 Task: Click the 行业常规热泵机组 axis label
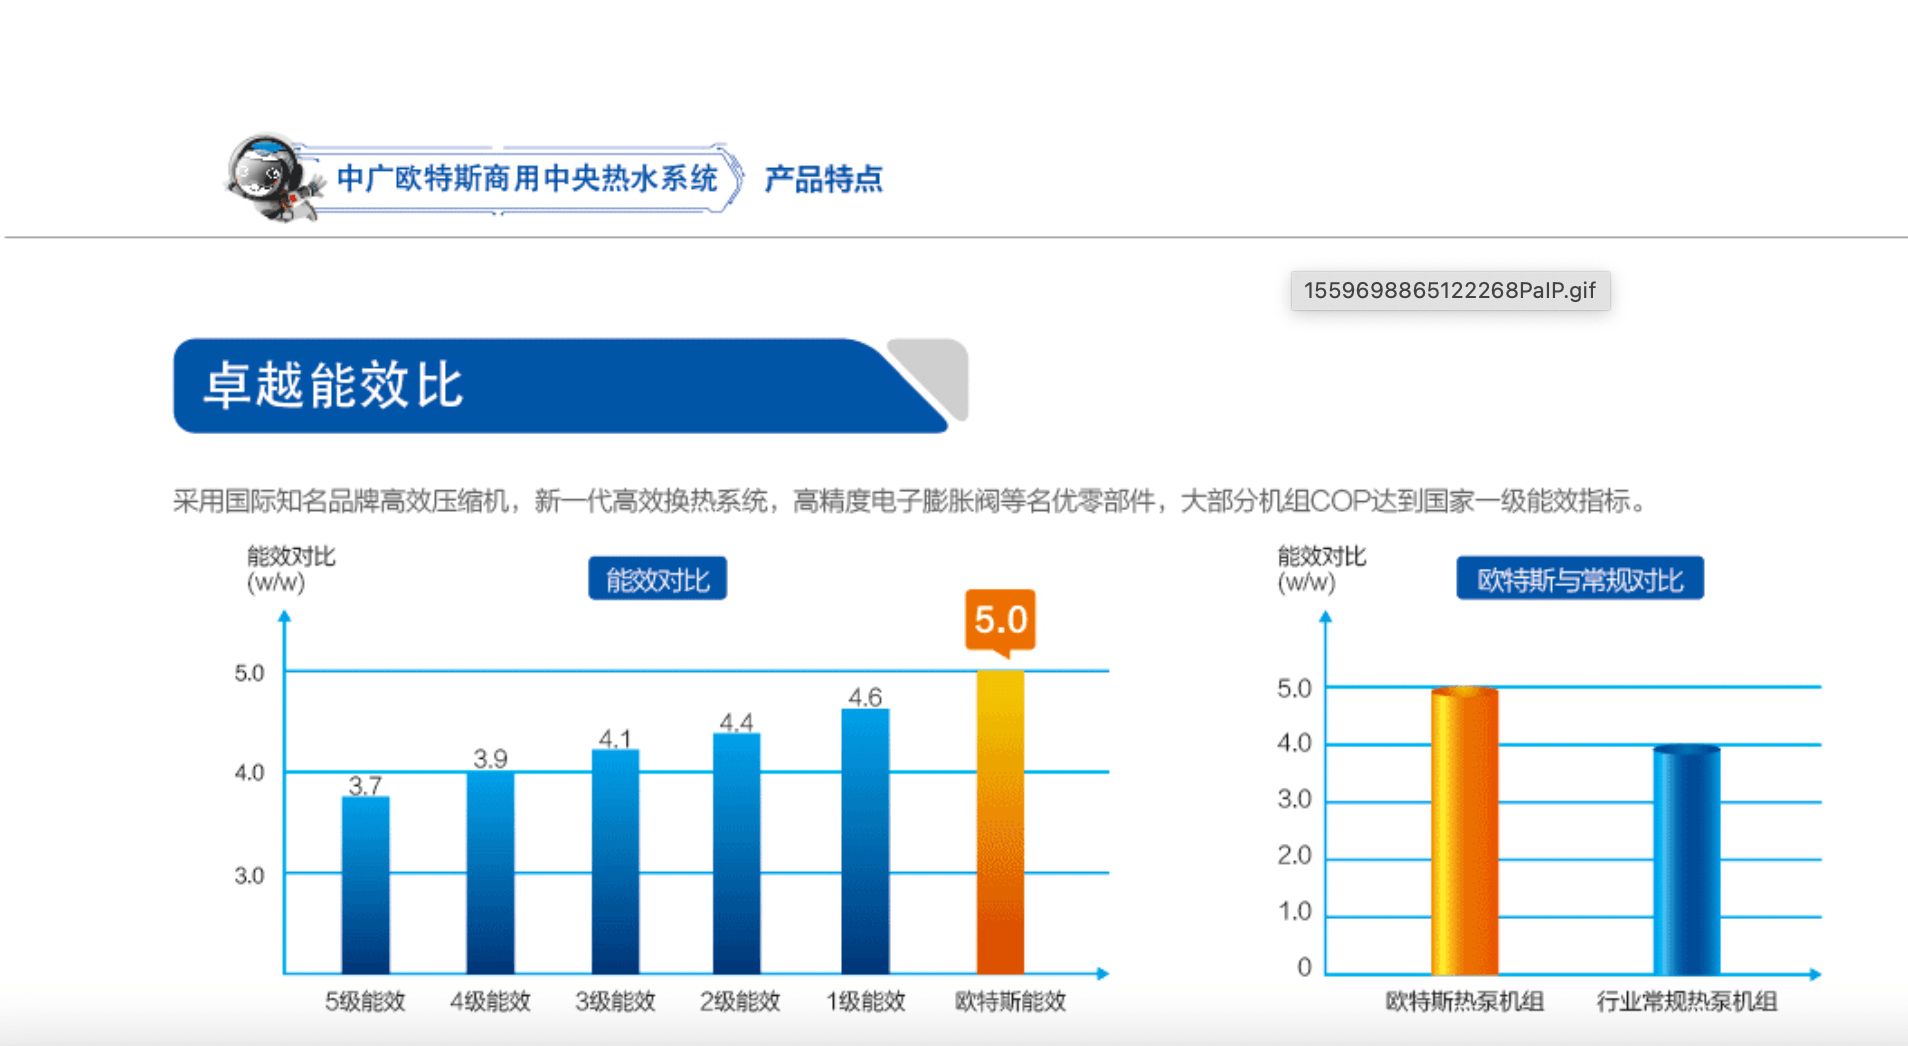(x=1686, y=1001)
